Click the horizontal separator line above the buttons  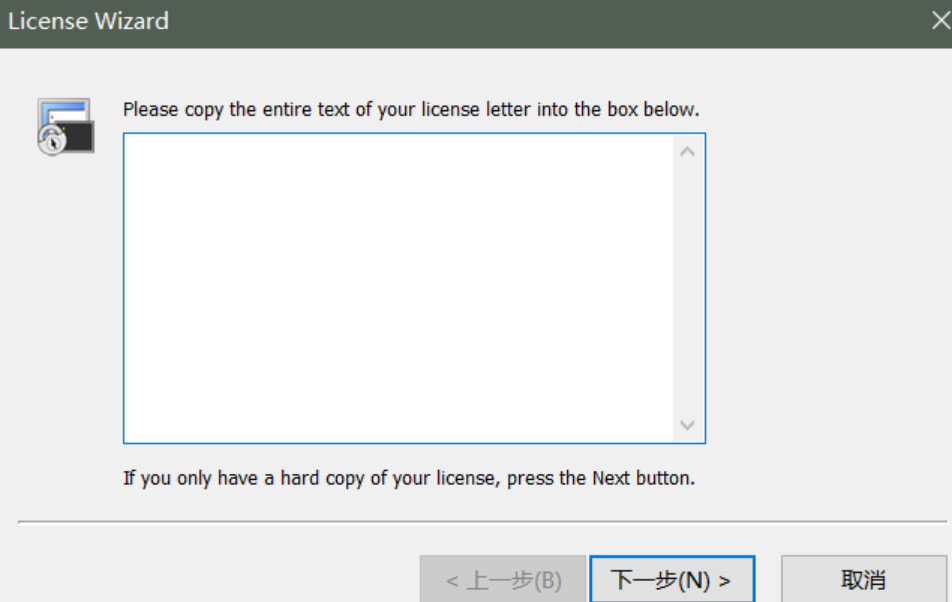pyautogui.click(x=480, y=521)
